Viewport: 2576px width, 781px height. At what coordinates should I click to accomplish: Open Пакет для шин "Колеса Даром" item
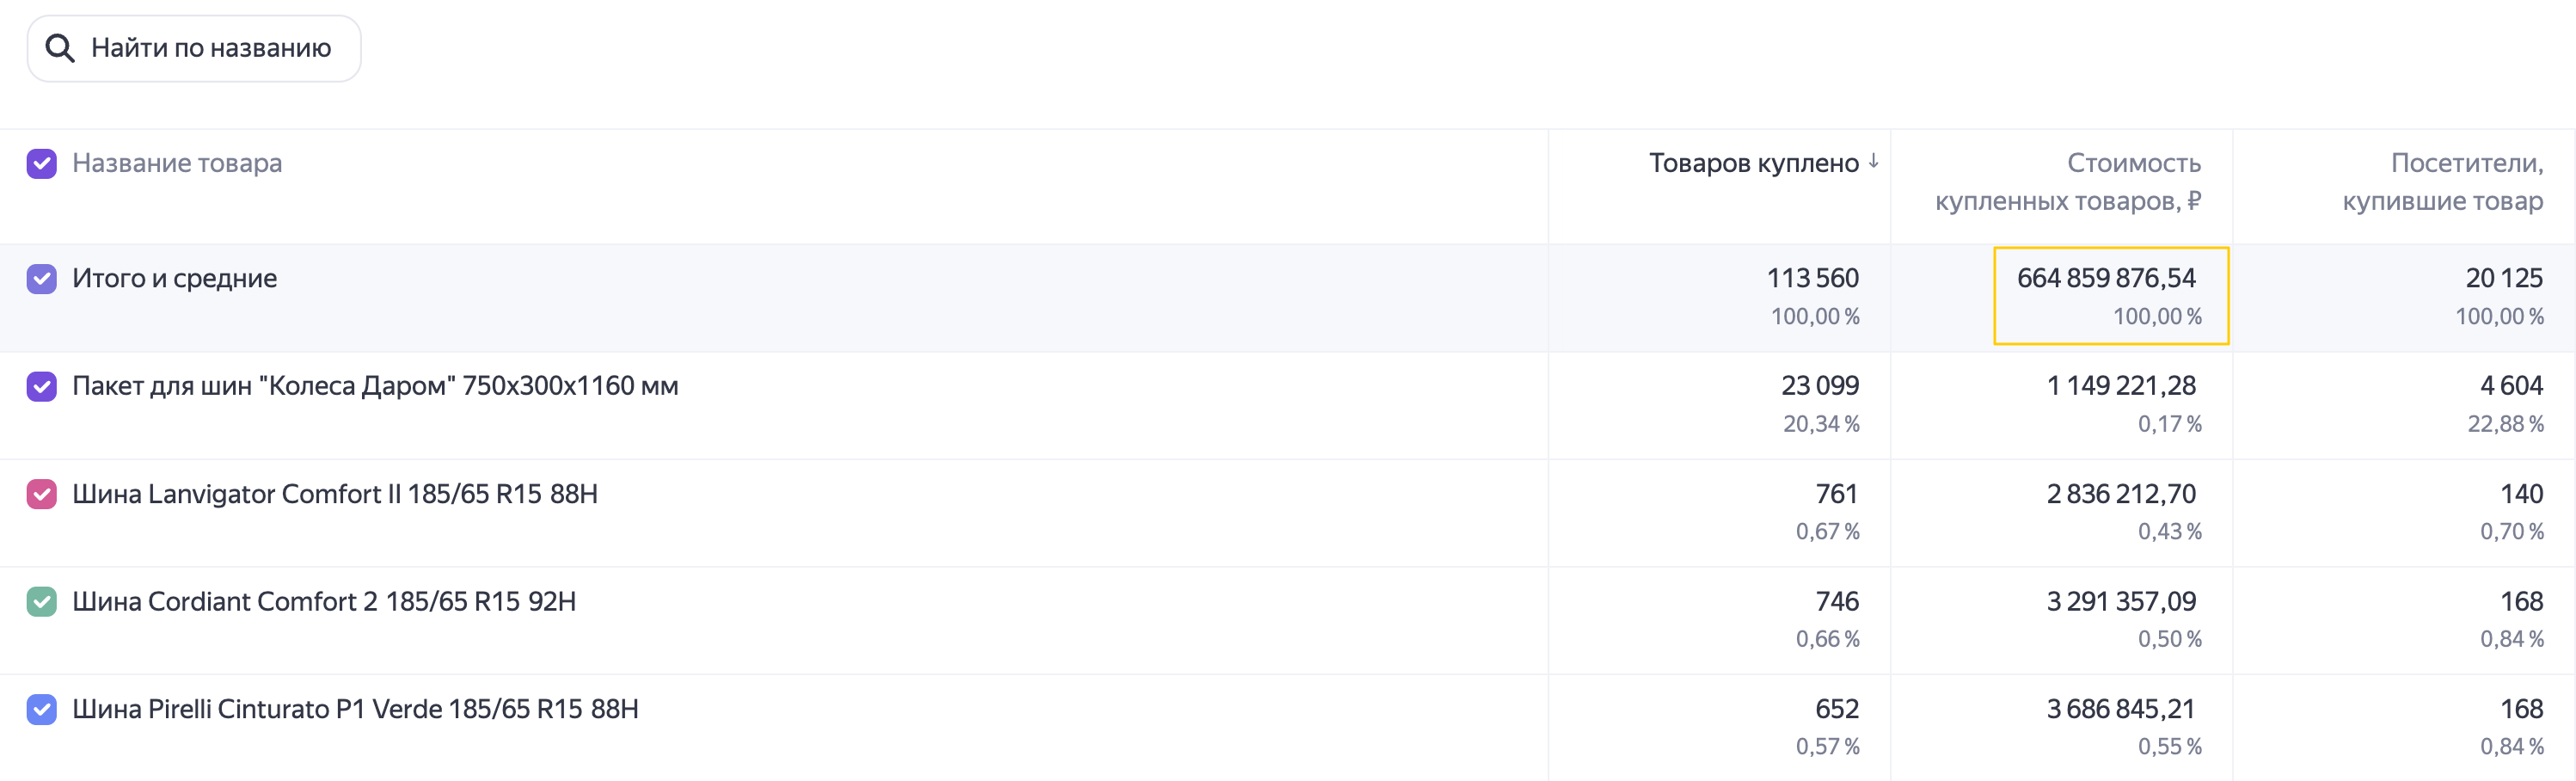375,386
